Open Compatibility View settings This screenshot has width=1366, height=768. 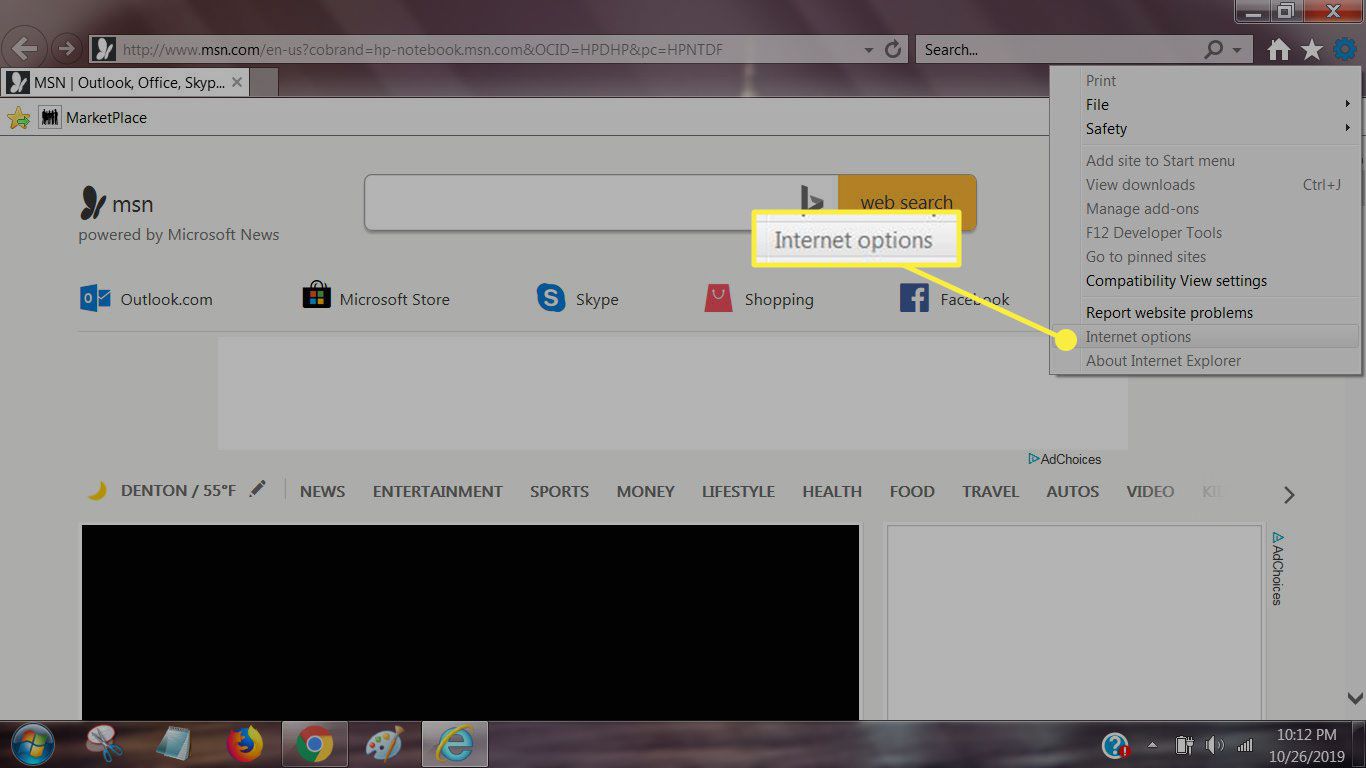(x=1206, y=280)
